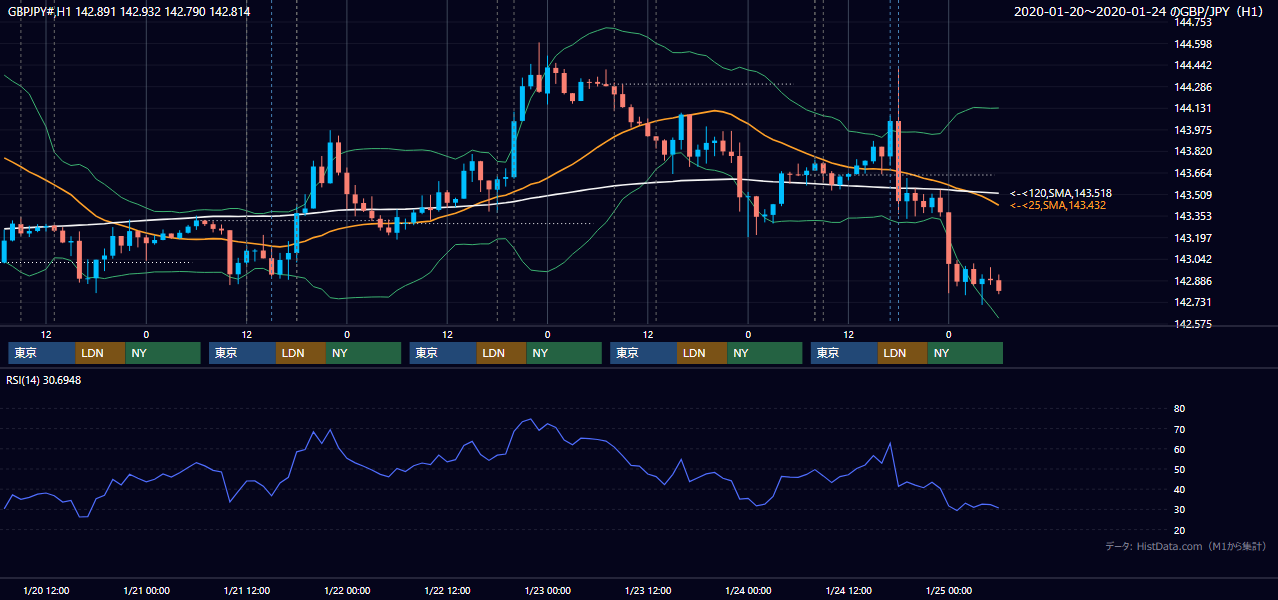Select price level 142.886 on the axis
Viewport: 1278px width, 600px height.
(1194, 281)
